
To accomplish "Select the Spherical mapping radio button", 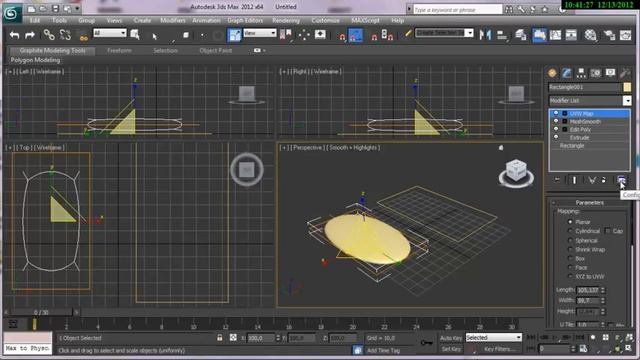I will [x=570, y=240].
